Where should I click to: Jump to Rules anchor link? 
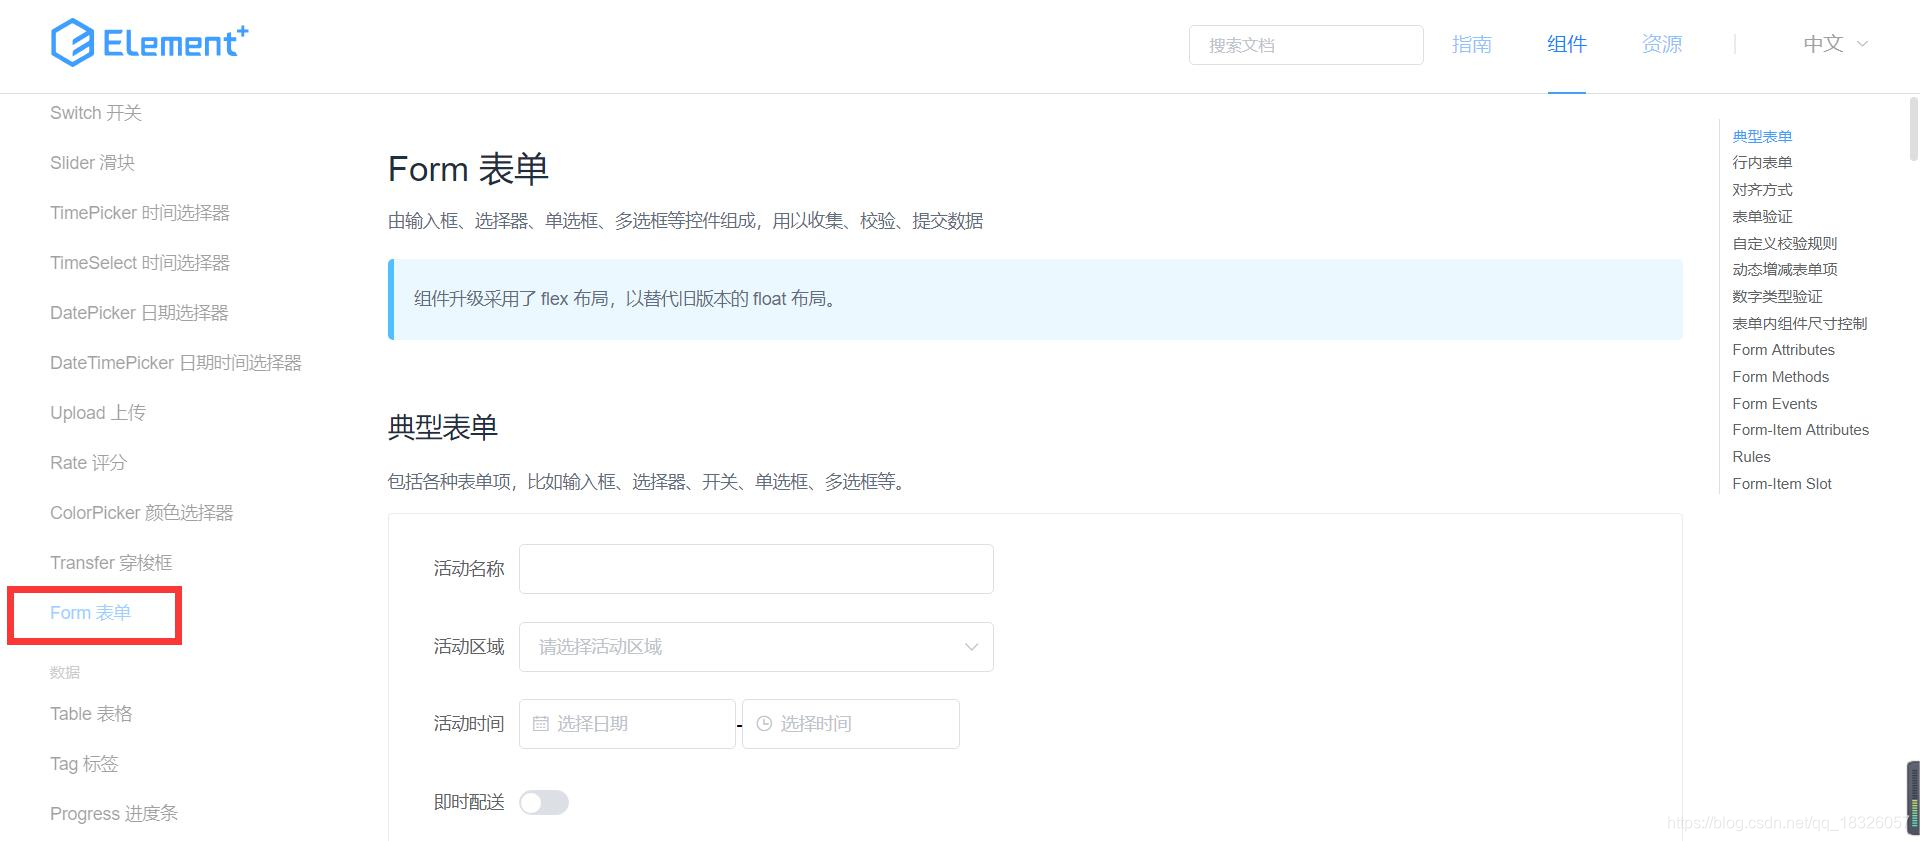tap(1751, 457)
